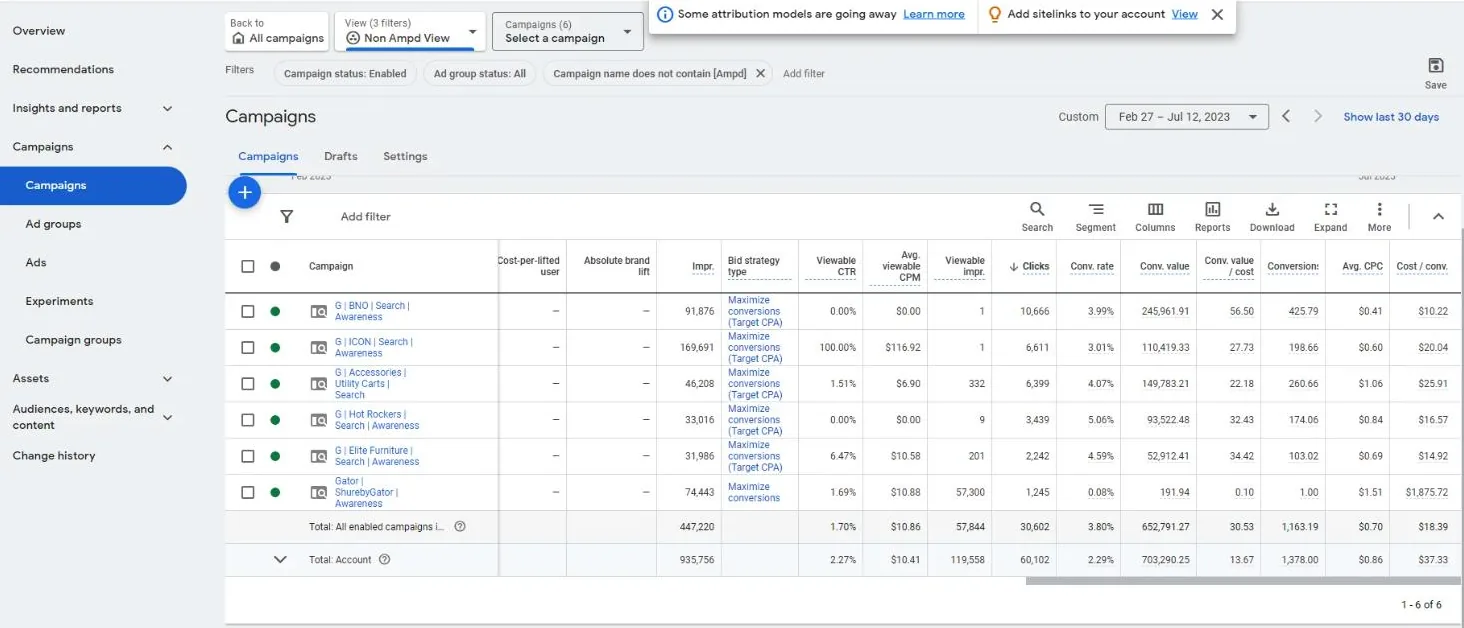Switch to the Settings tab
Image resolution: width=1464 pixels, height=628 pixels.
[405, 156]
